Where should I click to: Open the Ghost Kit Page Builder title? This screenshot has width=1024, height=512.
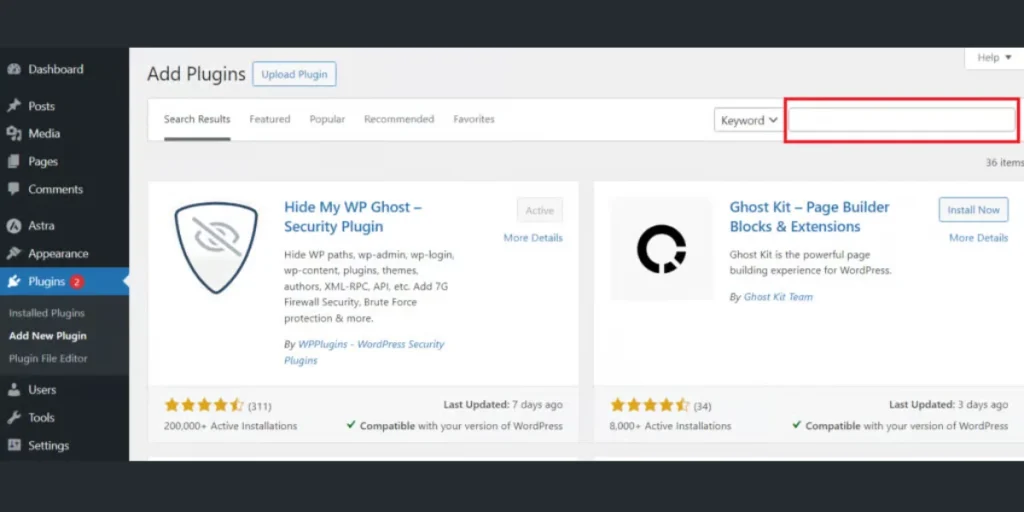pyautogui.click(x=810, y=217)
